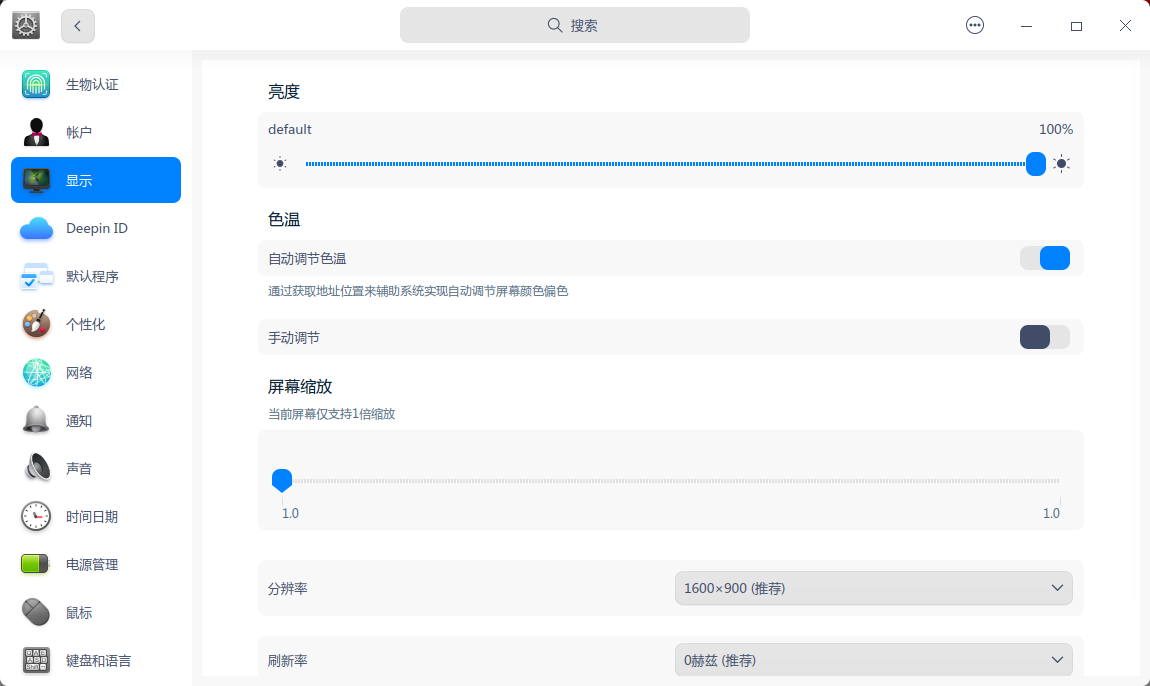The width and height of the screenshot is (1150, 686).
Task: Select the Mouse settings entry
Action: point(79,613)
